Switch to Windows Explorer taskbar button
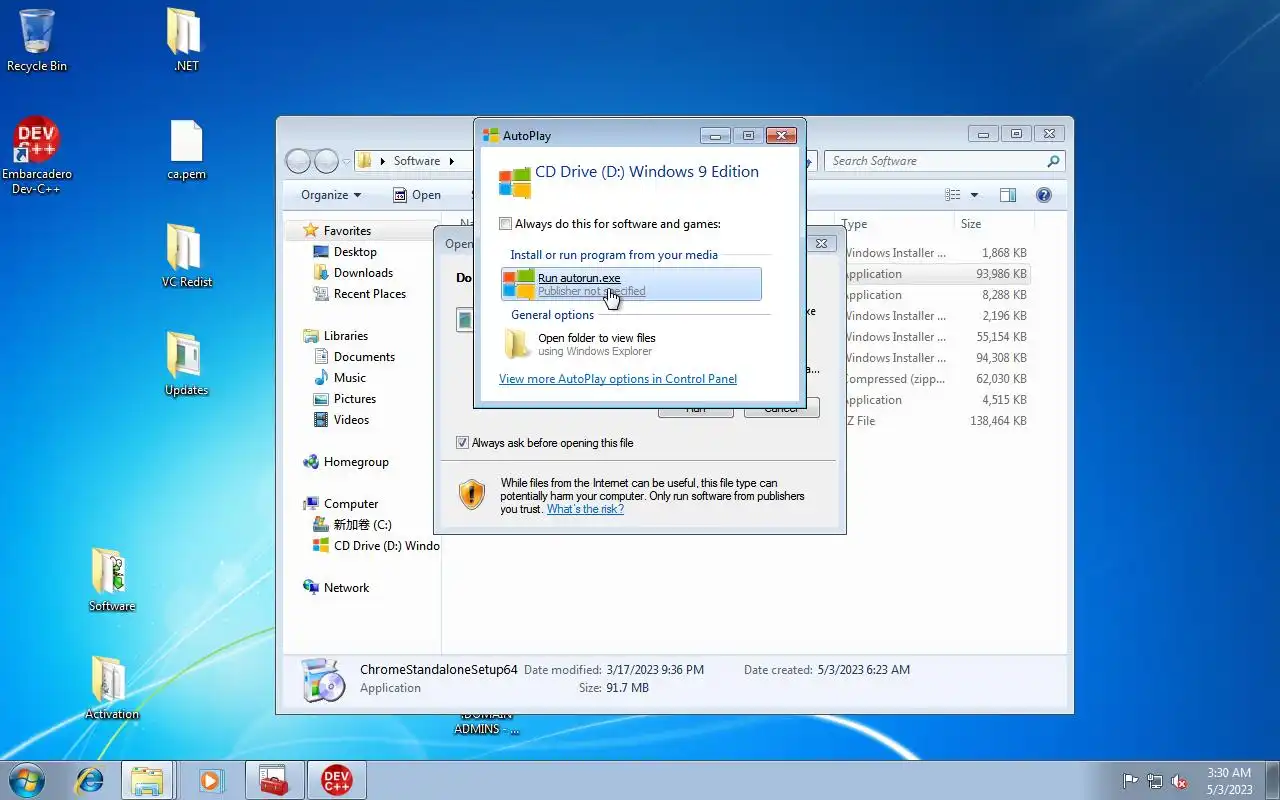This screenshot has height=800, width=1280. click(148, 780)
